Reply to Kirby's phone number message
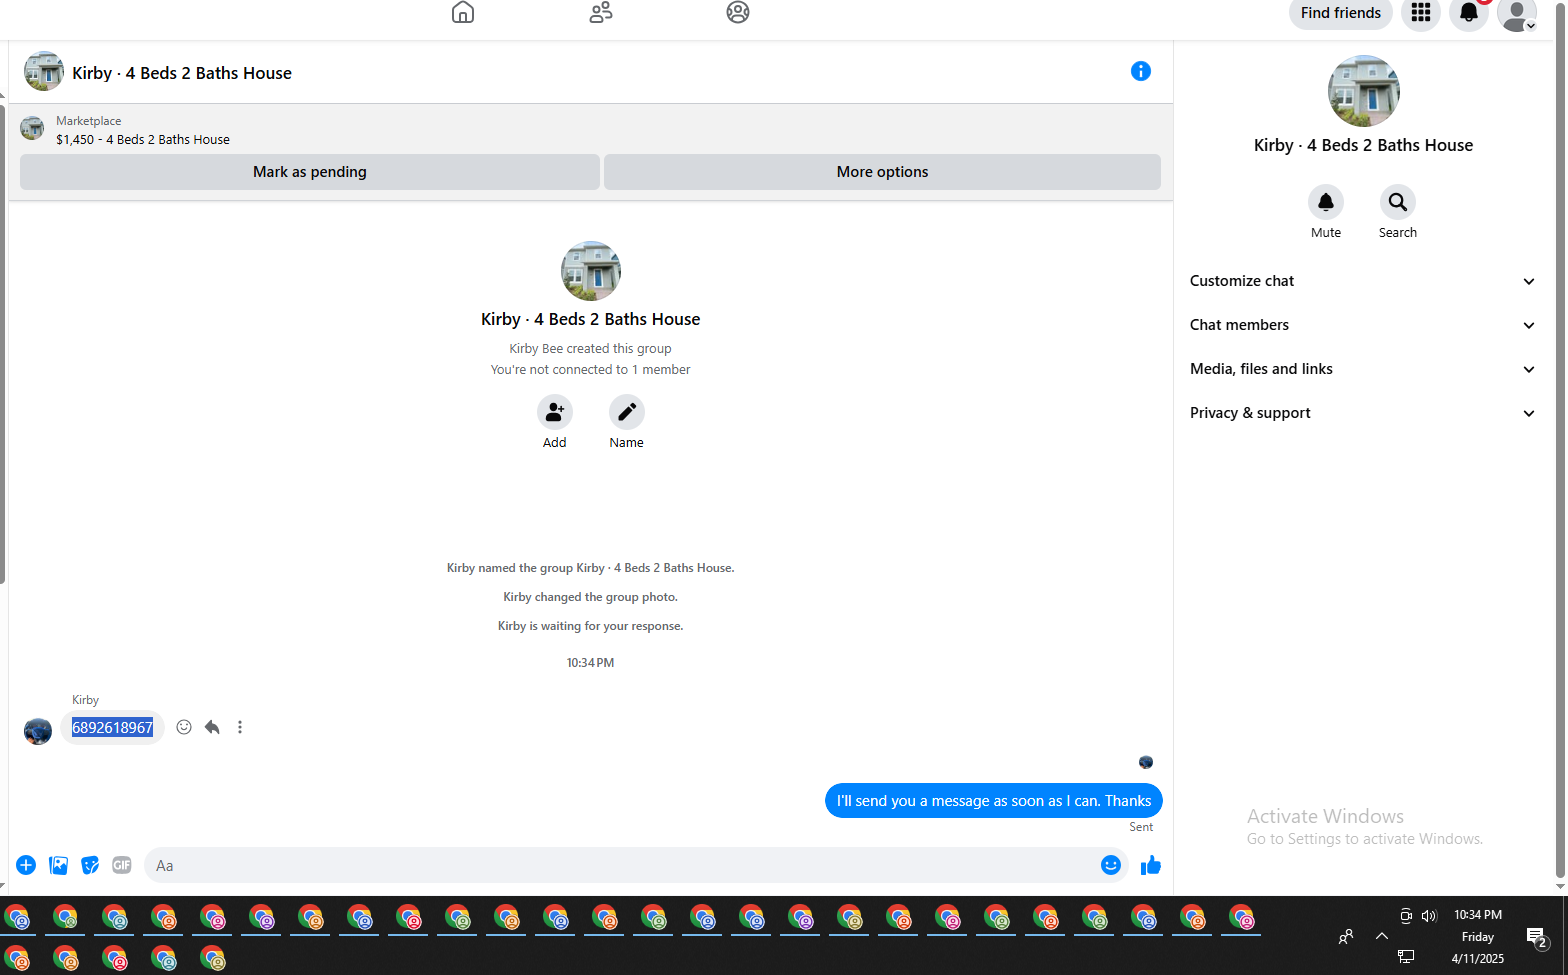 click(212, 727)
